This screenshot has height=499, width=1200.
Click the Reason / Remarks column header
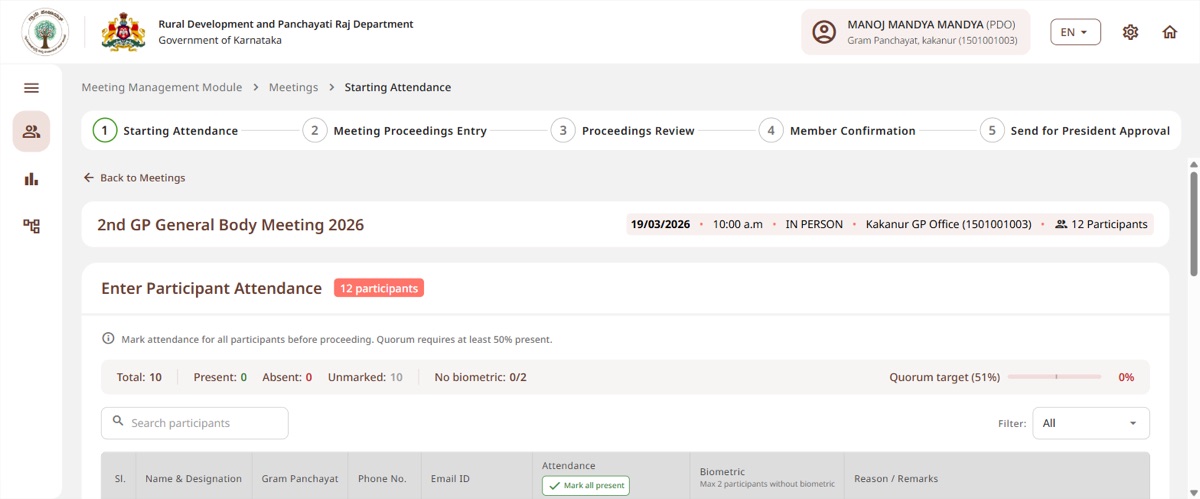[x=896, y=479]
